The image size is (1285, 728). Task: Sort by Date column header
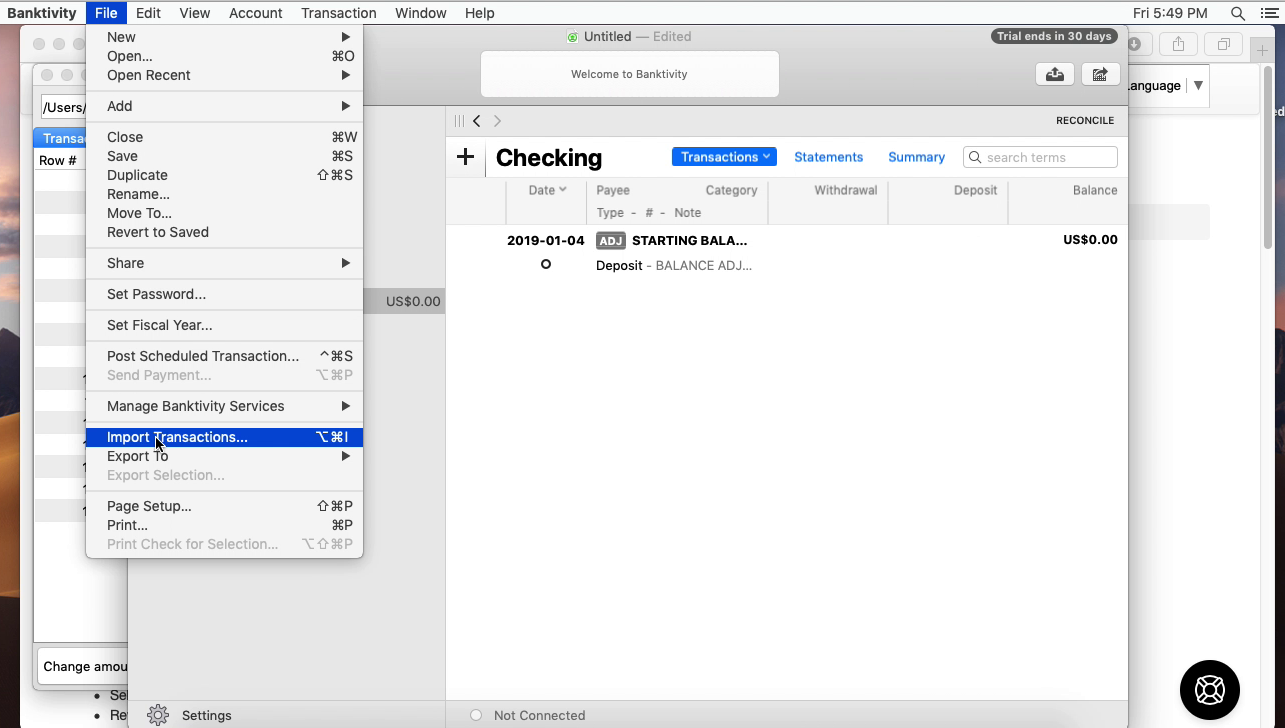547,190
